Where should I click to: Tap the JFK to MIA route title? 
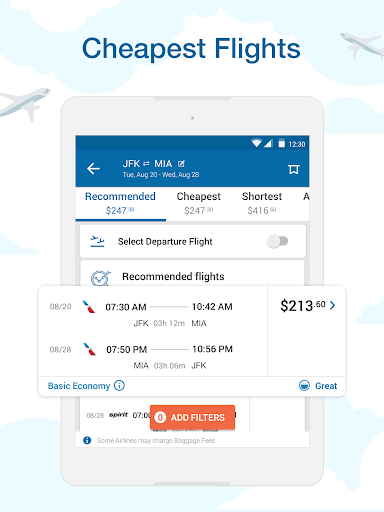pyautogui.click(x=147, y=164)
